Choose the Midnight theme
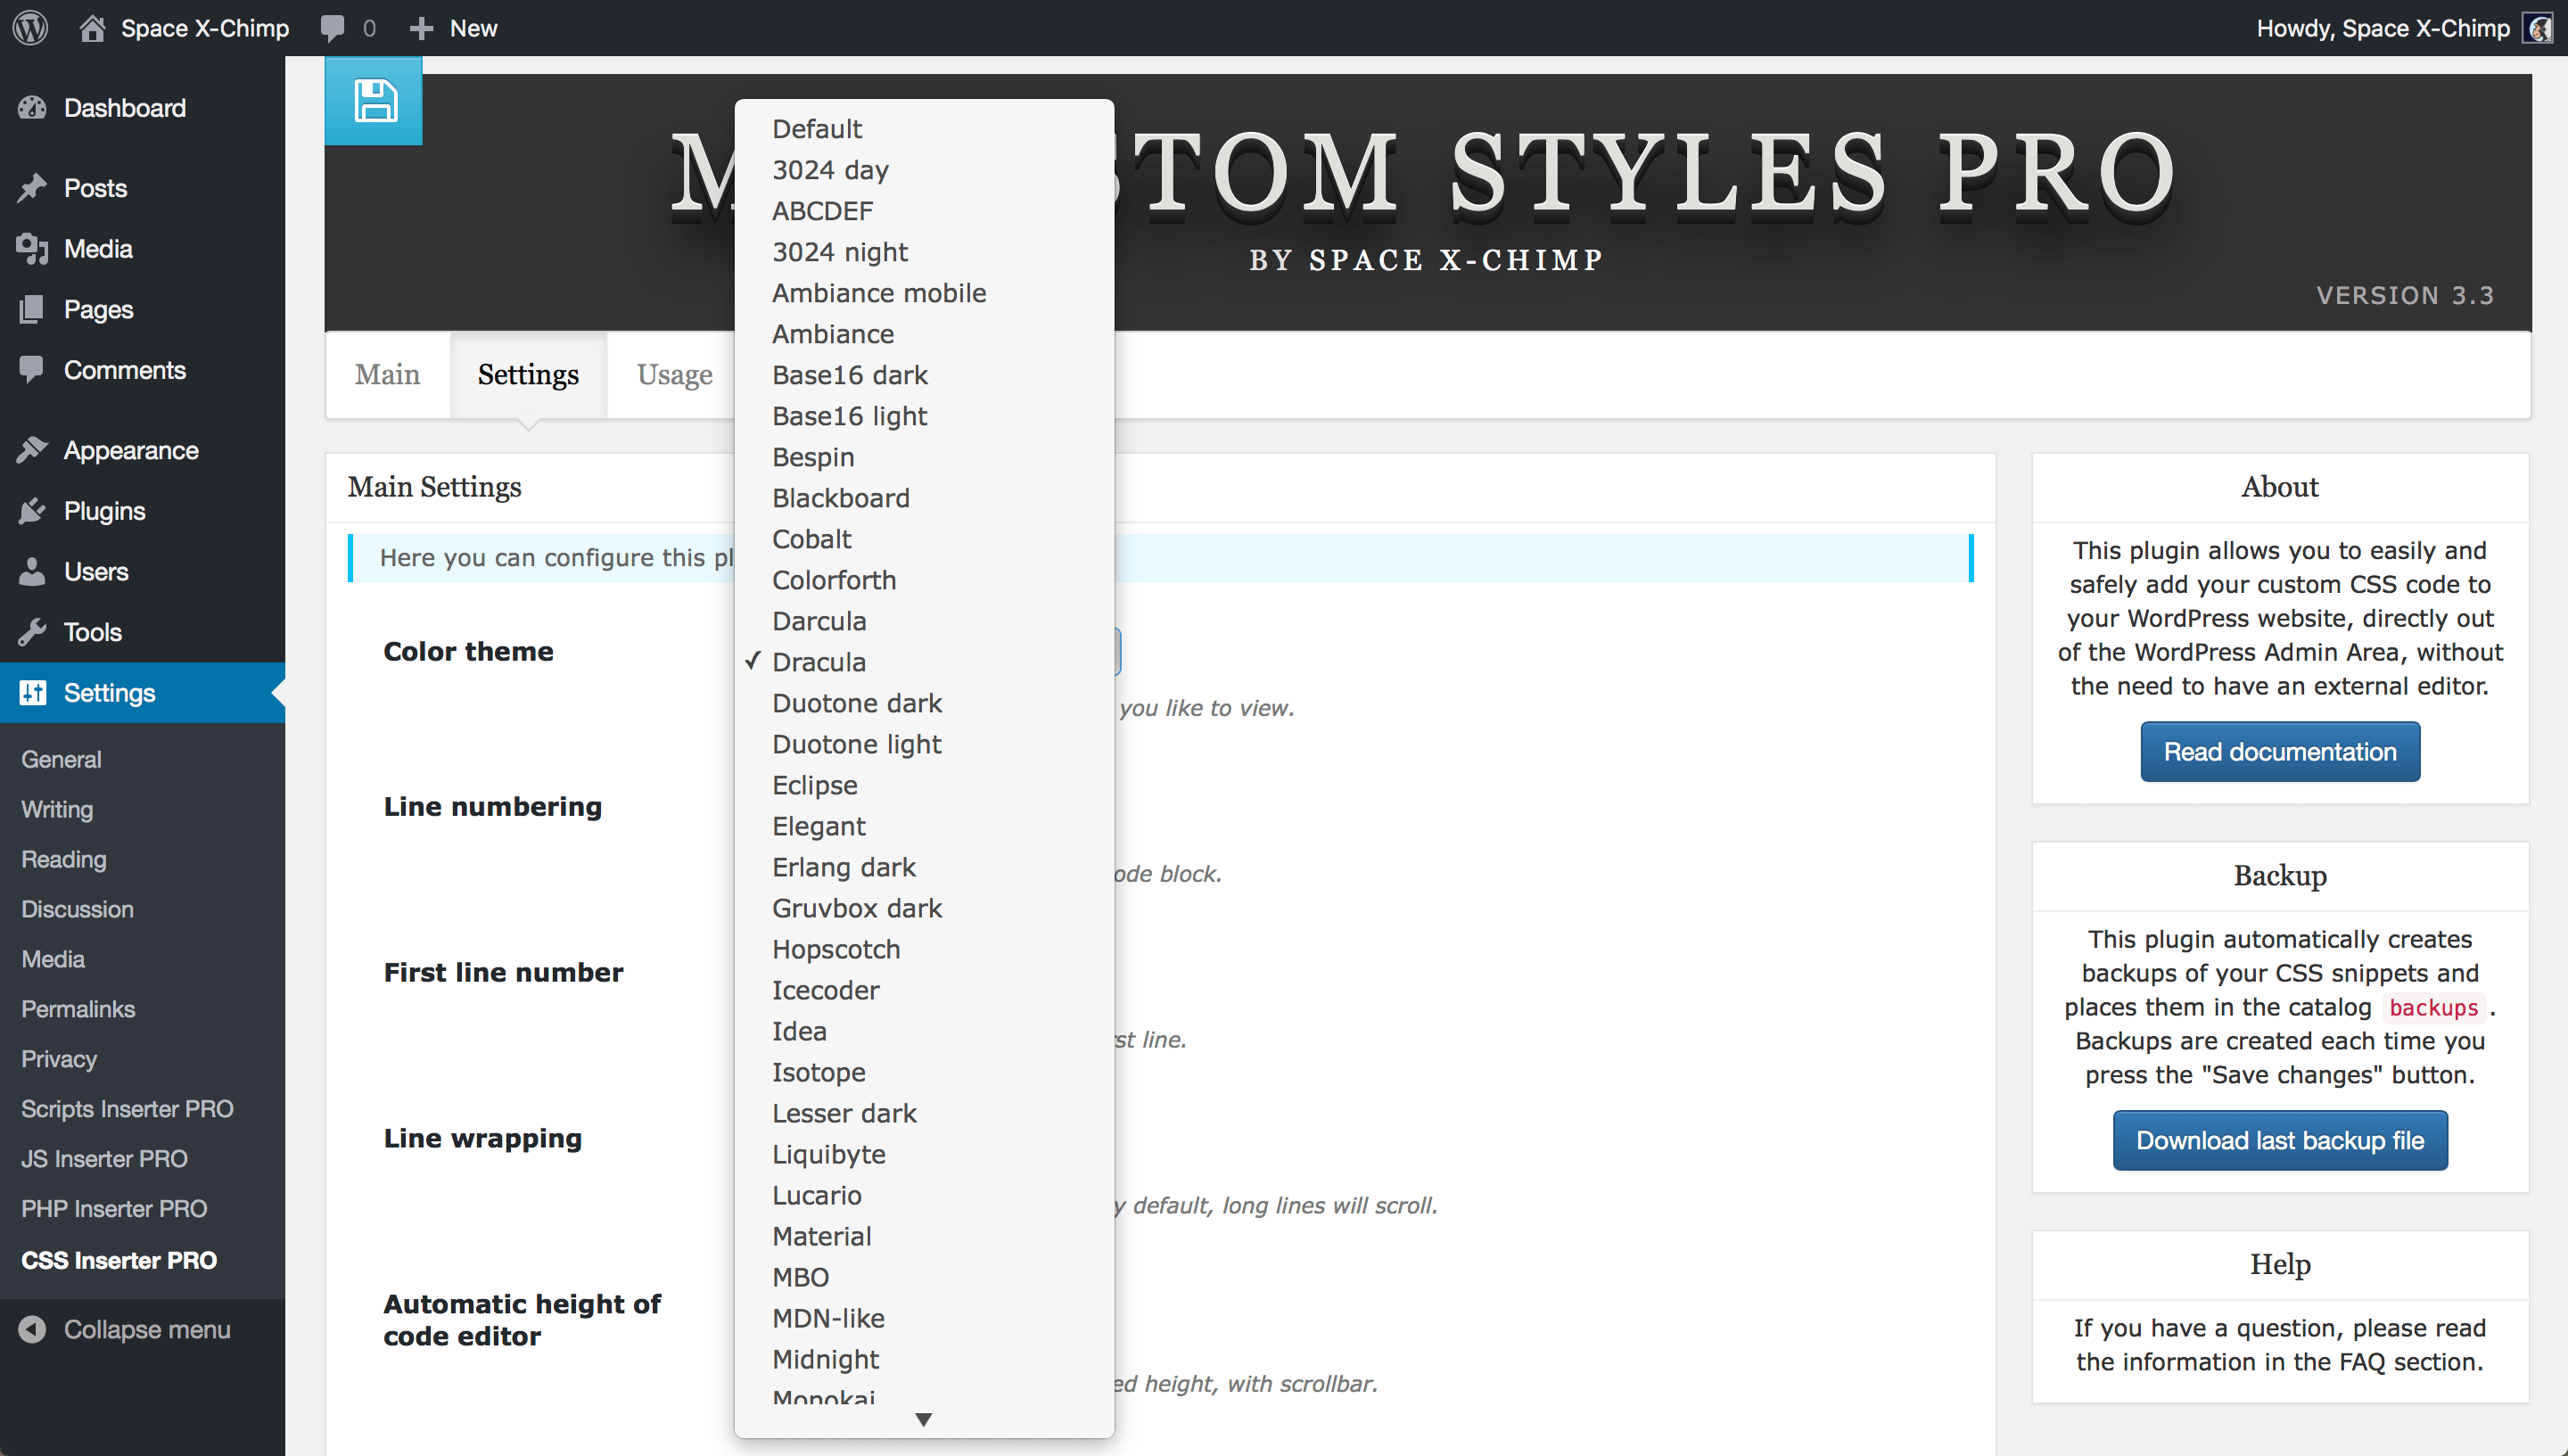Screen dimensions: 2568x1456 click(924, 1359)
